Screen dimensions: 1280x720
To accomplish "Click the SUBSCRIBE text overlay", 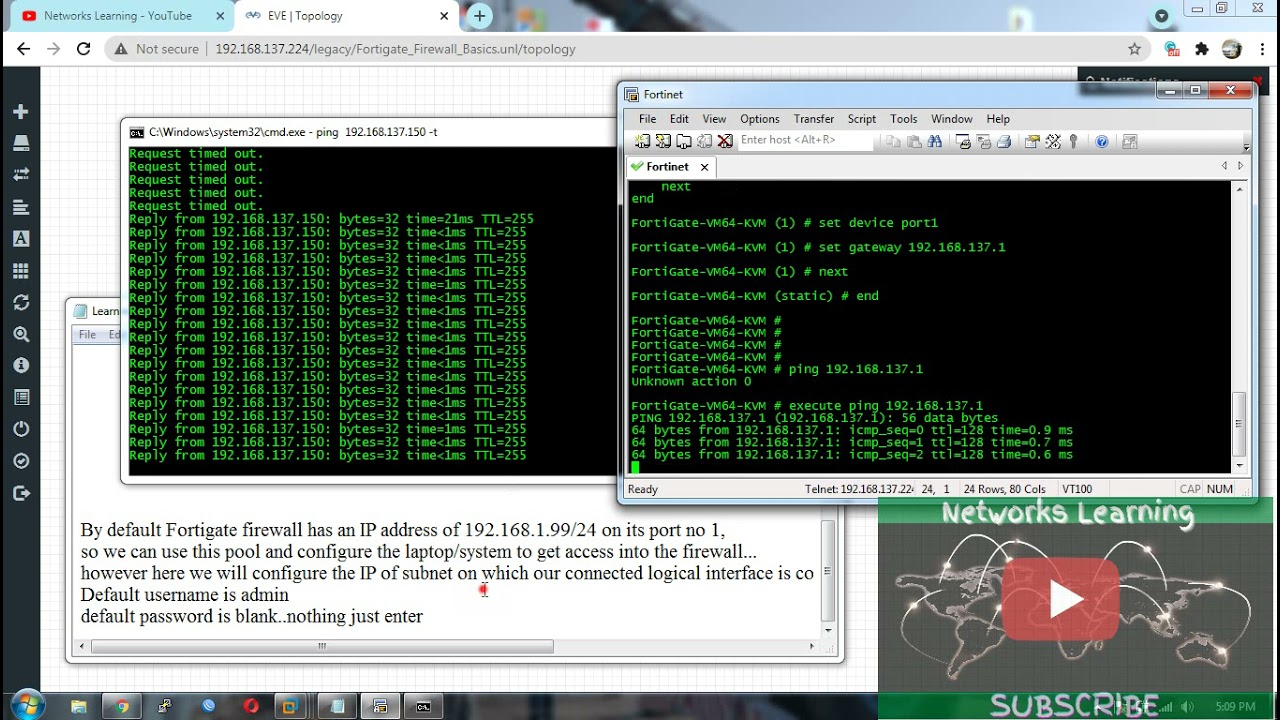I will pyautogui.click(x=1073, y=705).
